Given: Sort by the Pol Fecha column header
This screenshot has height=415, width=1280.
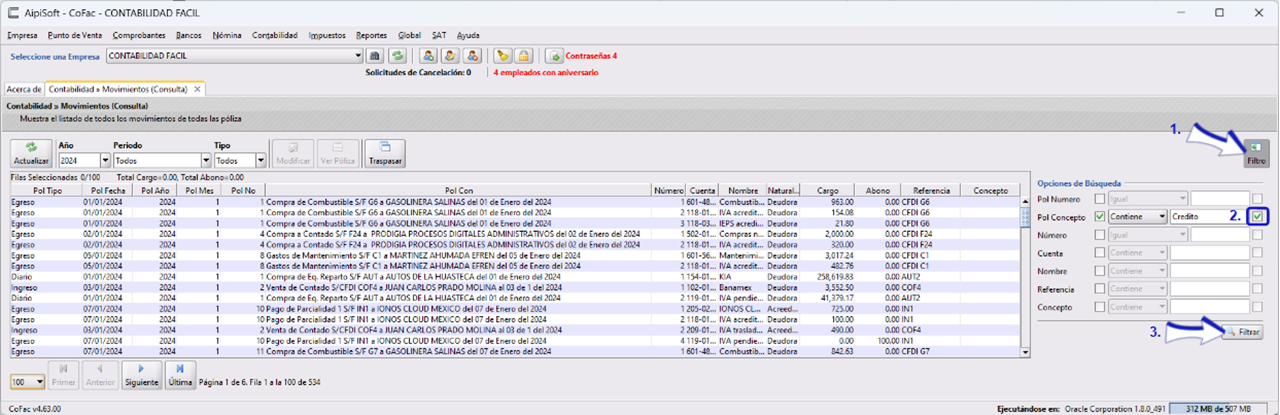Looking at the screenshot, I should [x=107, y=190].
